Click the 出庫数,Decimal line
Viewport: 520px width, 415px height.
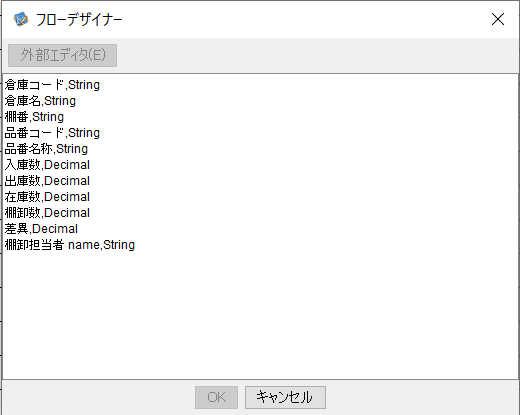[47, 181]
